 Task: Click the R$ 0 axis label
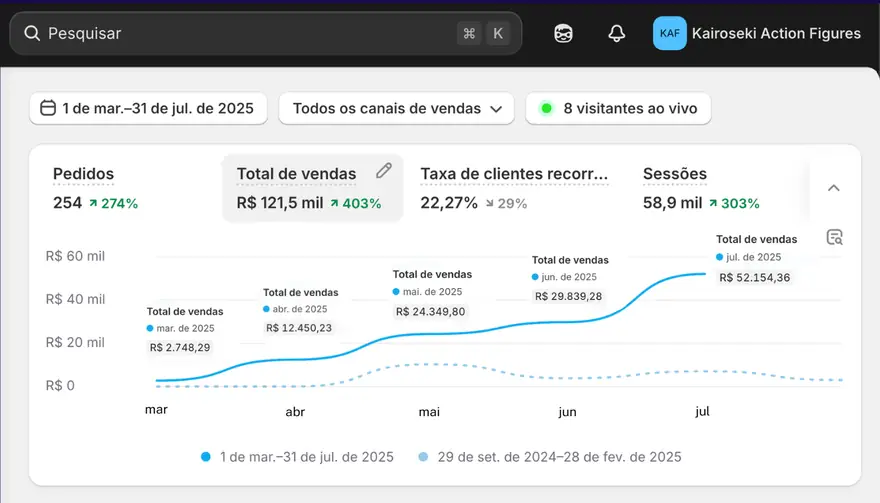coord(60,386)
